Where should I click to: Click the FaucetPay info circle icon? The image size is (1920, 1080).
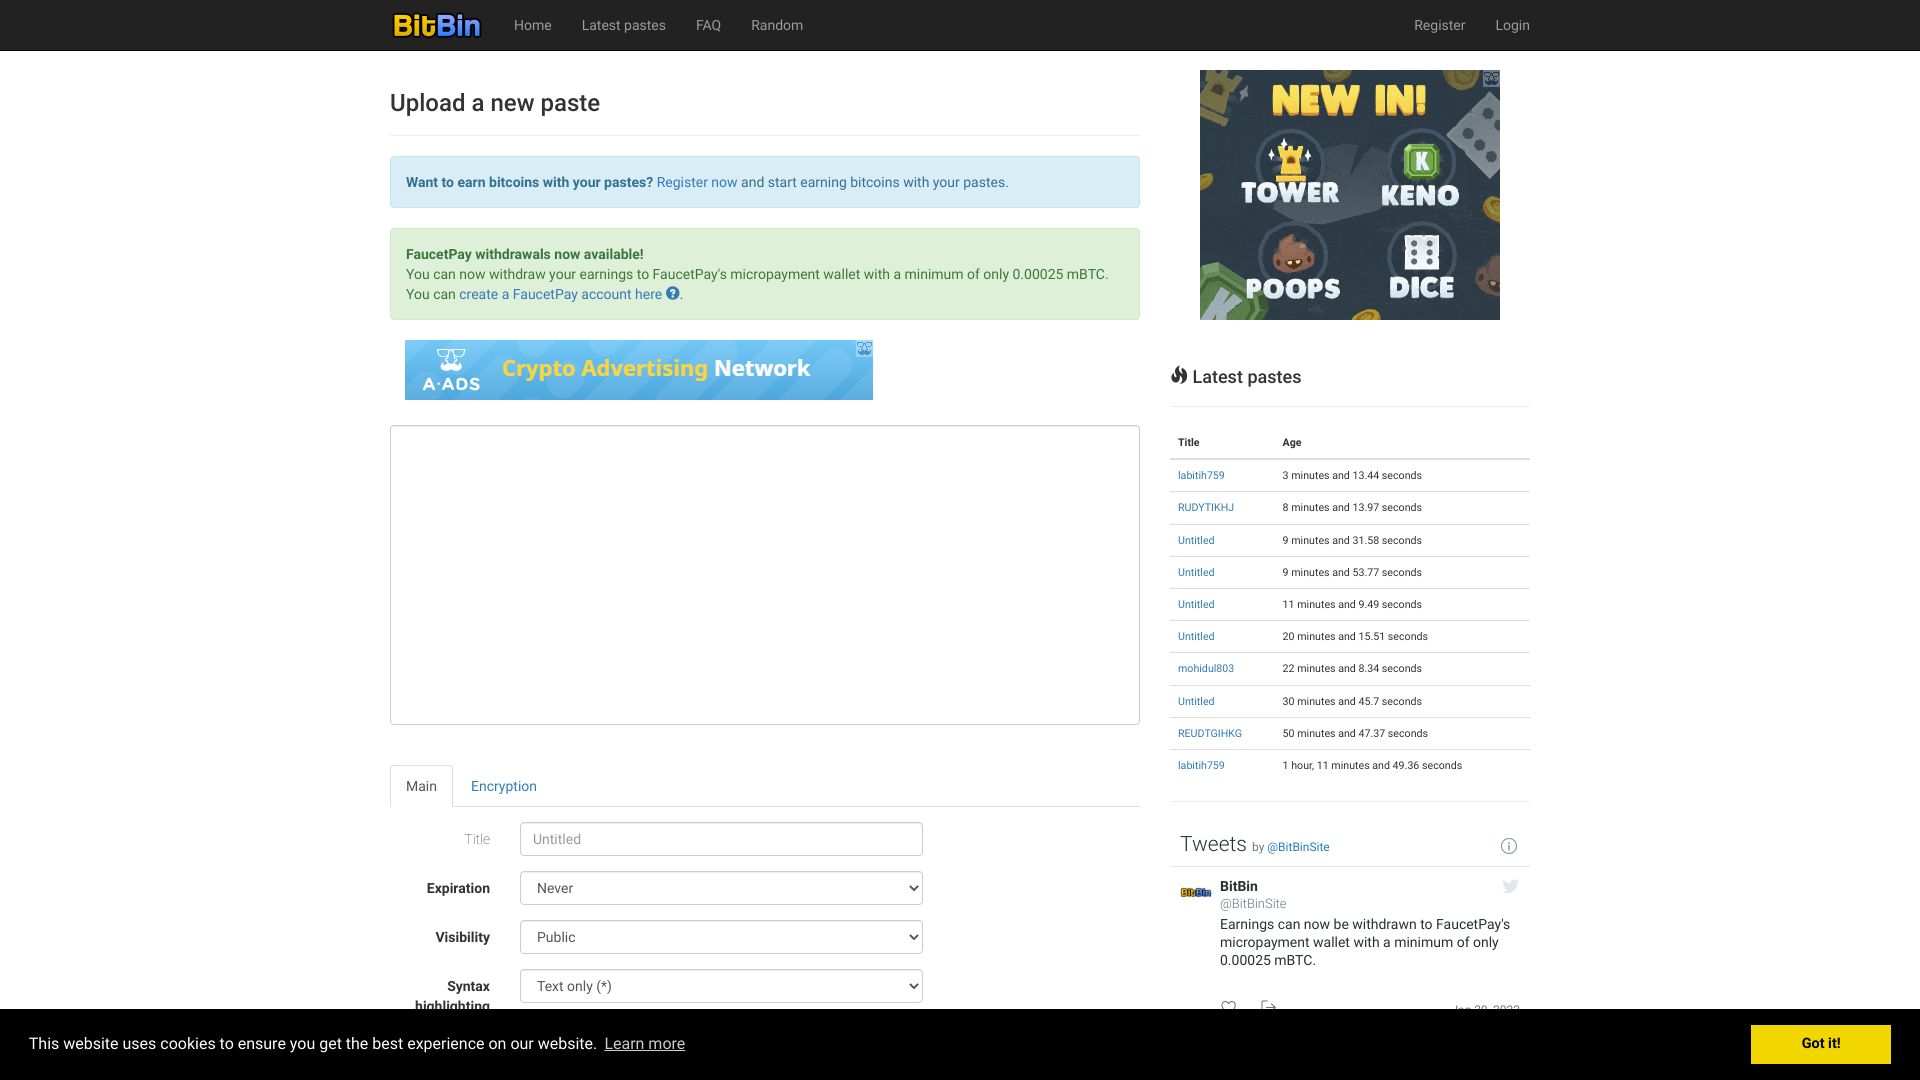(x=673, y=293)
